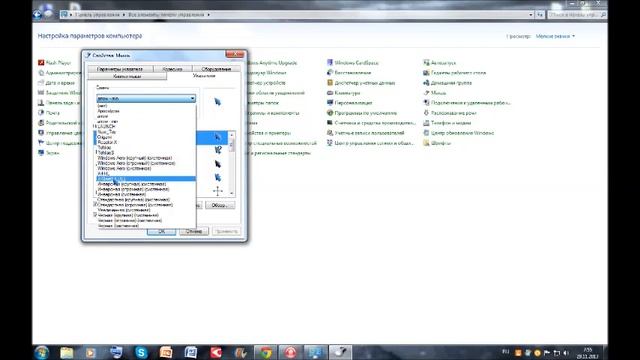The height and width of the screenshot is (360, 640).
Task: Choose the (нет) scheme option
Action: [146, 106]
